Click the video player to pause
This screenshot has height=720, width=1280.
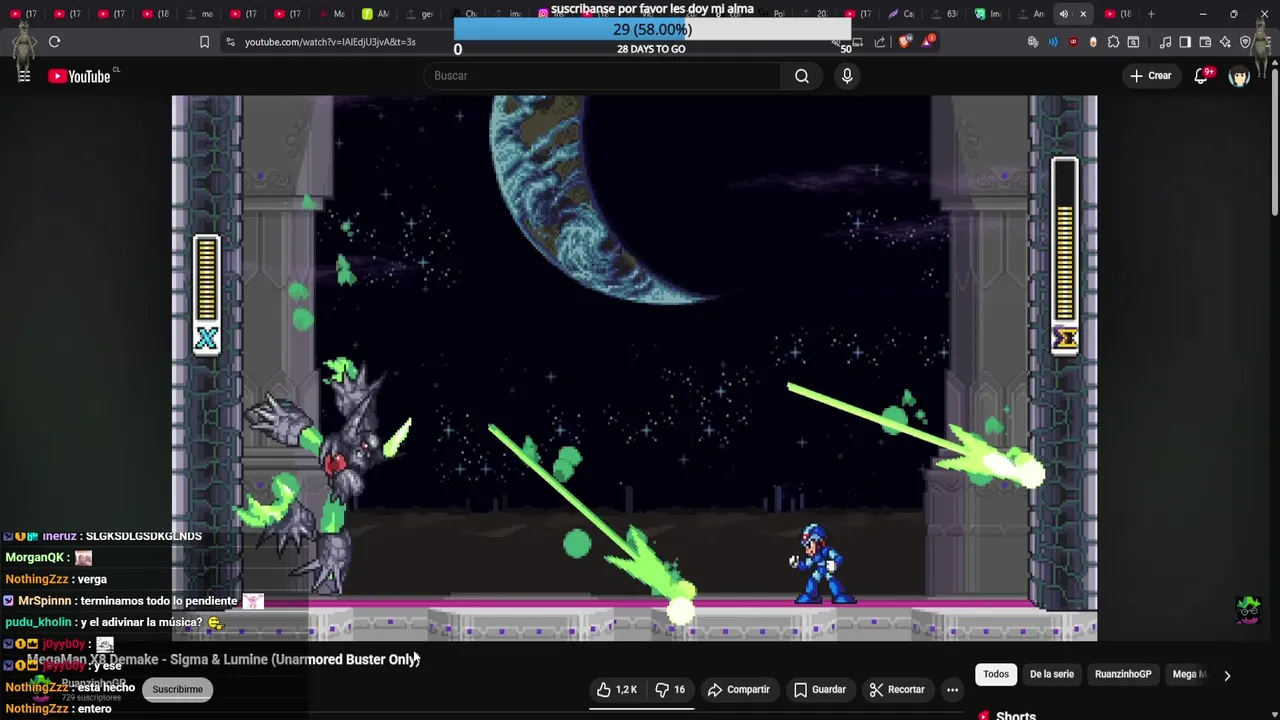tap(634, 368)
